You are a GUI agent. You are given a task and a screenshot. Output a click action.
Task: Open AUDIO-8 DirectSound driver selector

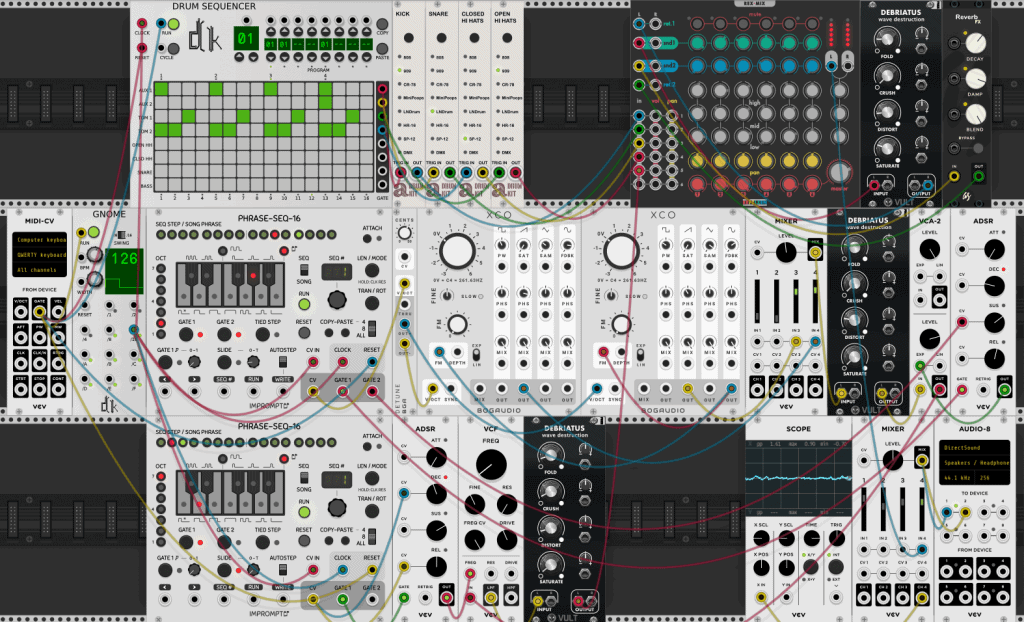[974, 448]
